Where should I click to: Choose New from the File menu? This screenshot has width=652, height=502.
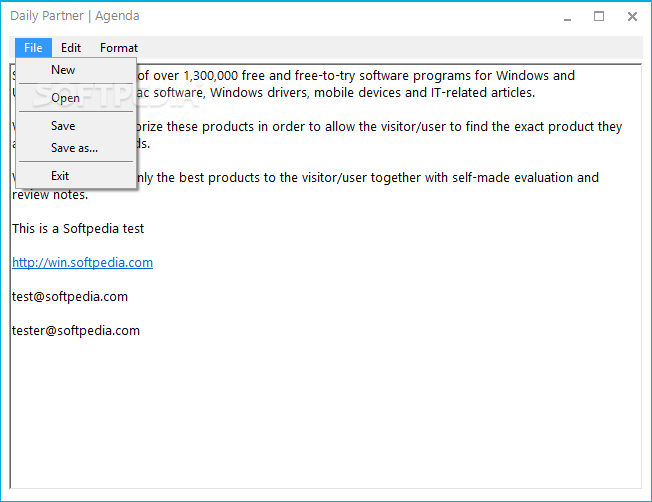point(76,70)
